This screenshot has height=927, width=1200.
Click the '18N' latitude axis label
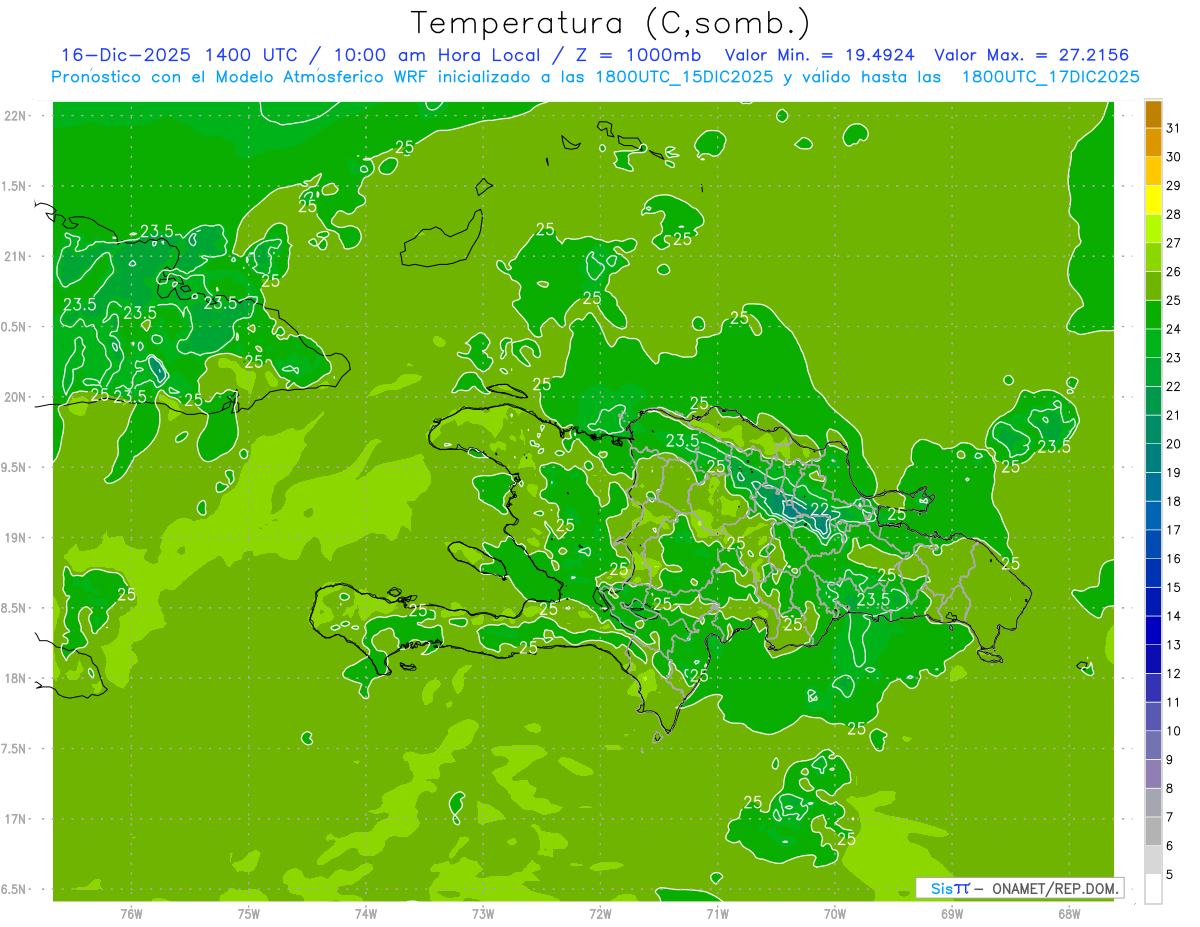pos(15,678)
